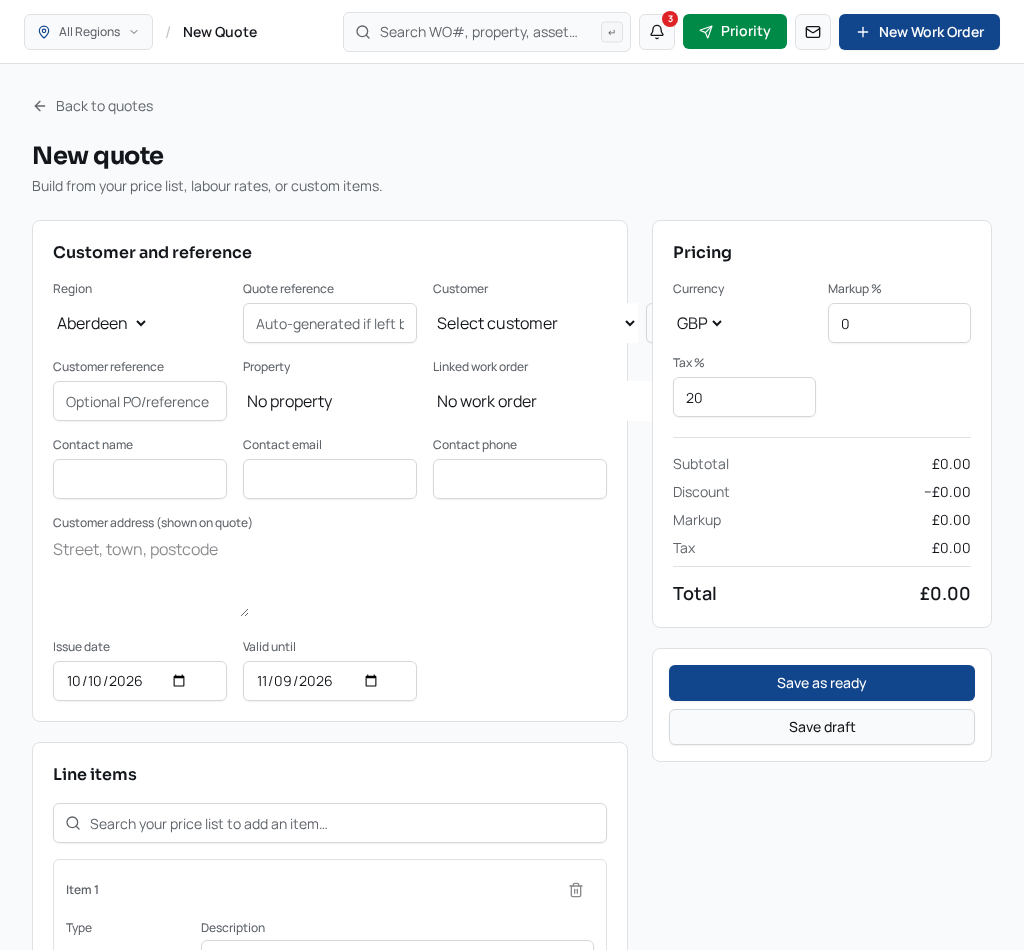Click the Subtotal label
1024x950 pixels.
tap(701, 464)
